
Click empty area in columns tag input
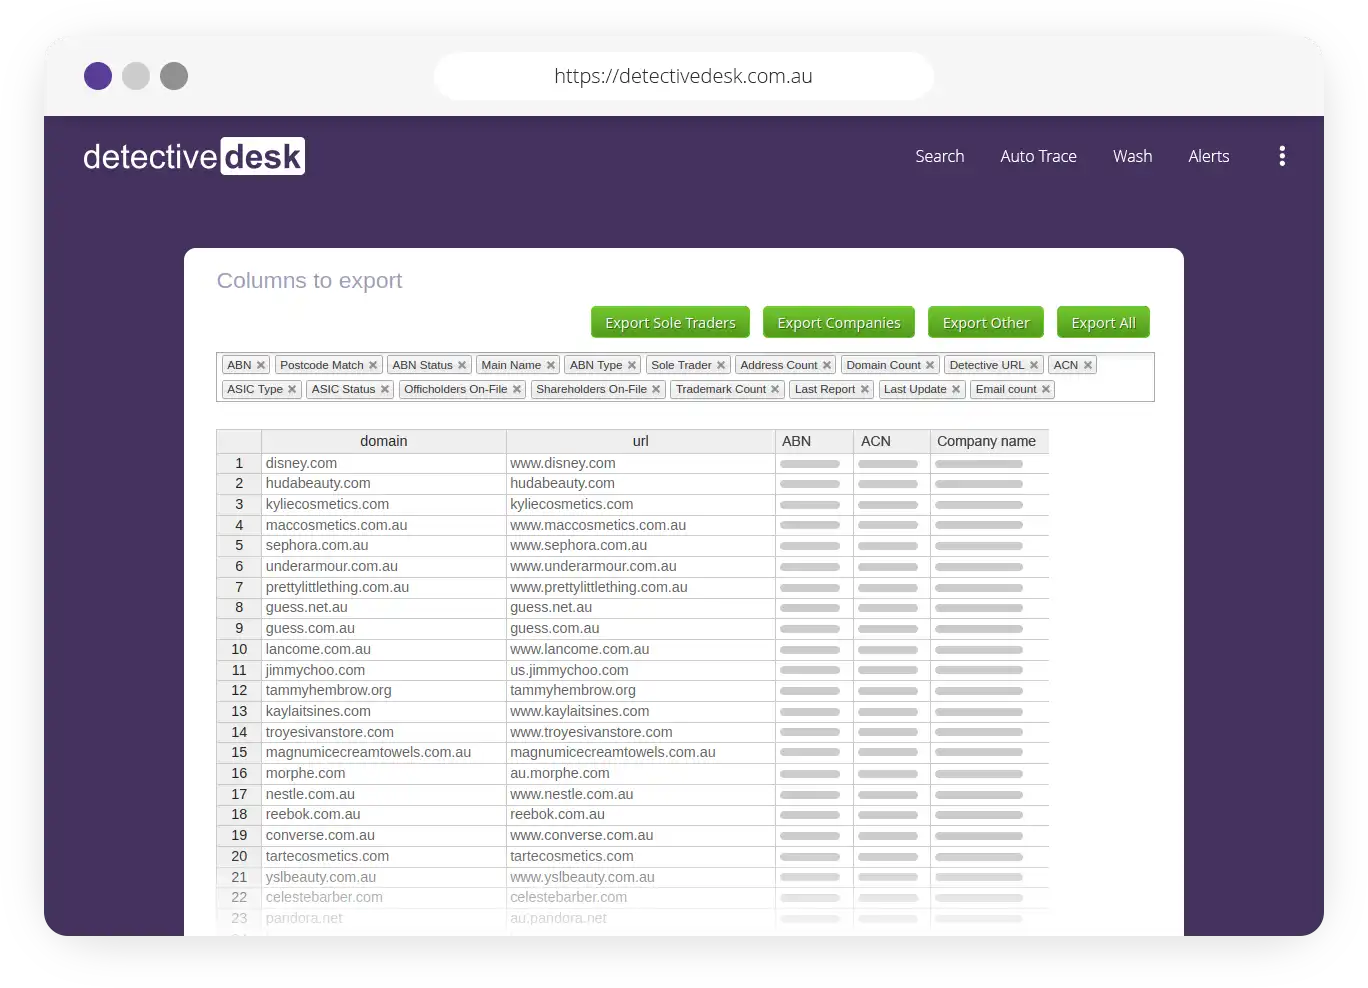point(1105,390)
